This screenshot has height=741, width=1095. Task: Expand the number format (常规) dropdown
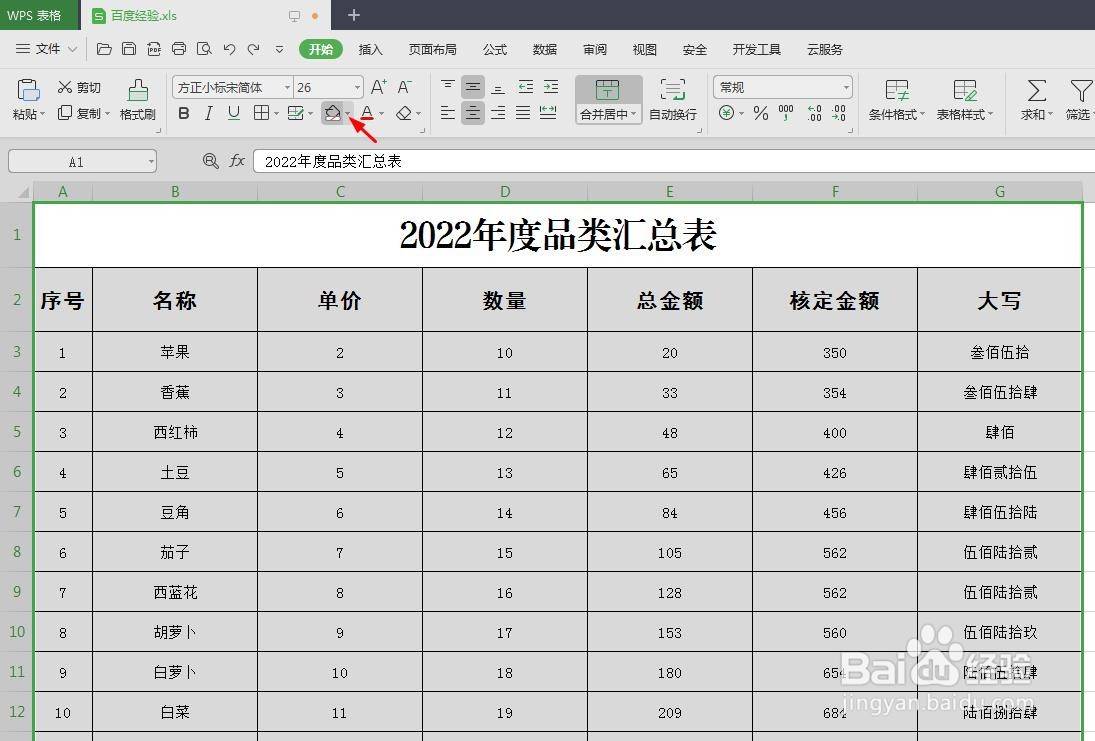pos(848,87)
